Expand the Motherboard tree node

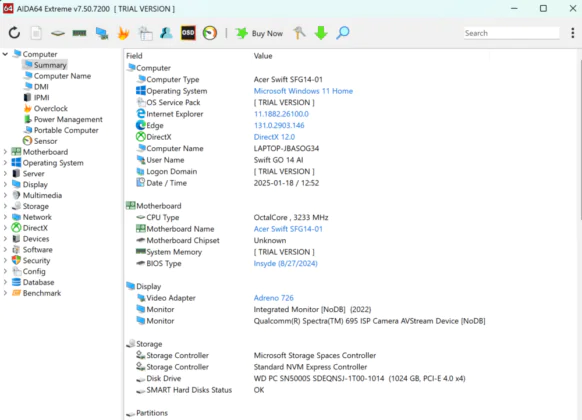pyautogui.click(x=5, y=152)
